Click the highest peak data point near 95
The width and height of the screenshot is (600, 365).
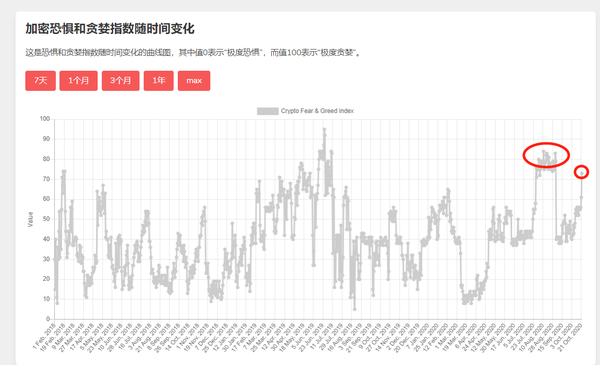coord(324,130)
